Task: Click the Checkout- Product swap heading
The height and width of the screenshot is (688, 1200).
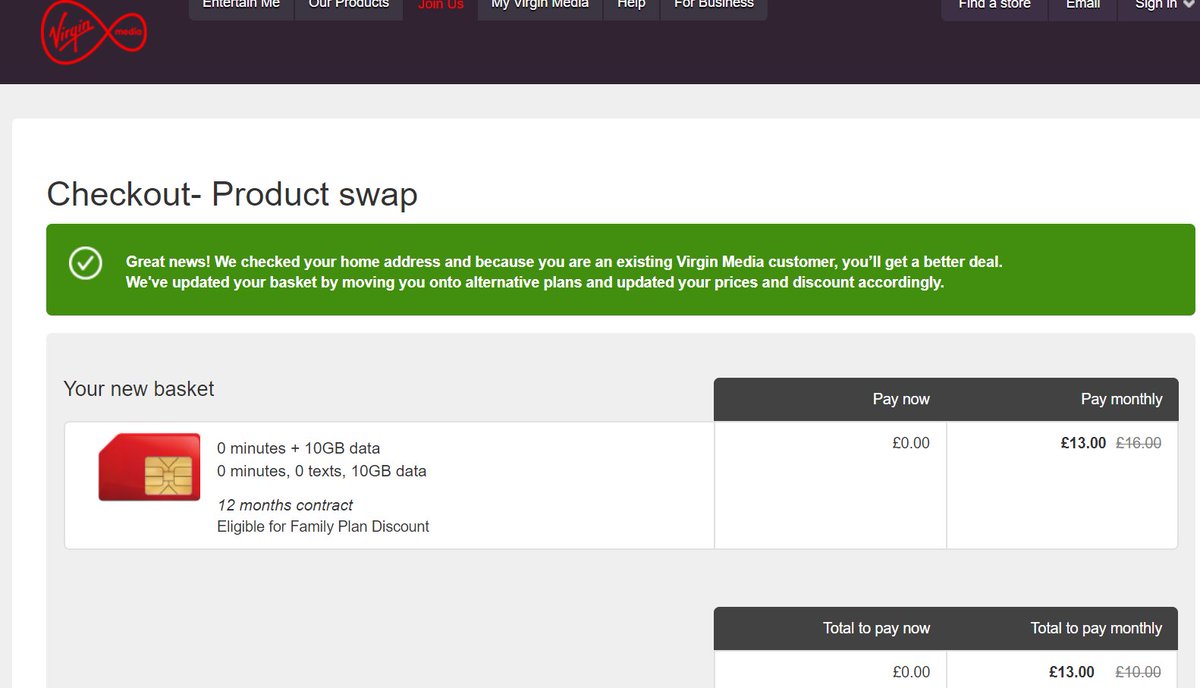Action: pos(232,193)
